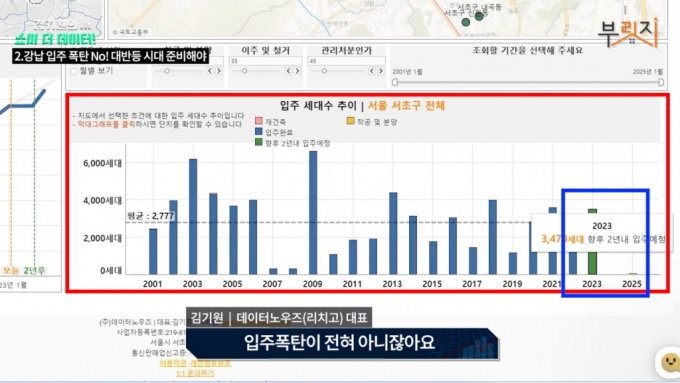Open the smiley chat widget icon

670,361
